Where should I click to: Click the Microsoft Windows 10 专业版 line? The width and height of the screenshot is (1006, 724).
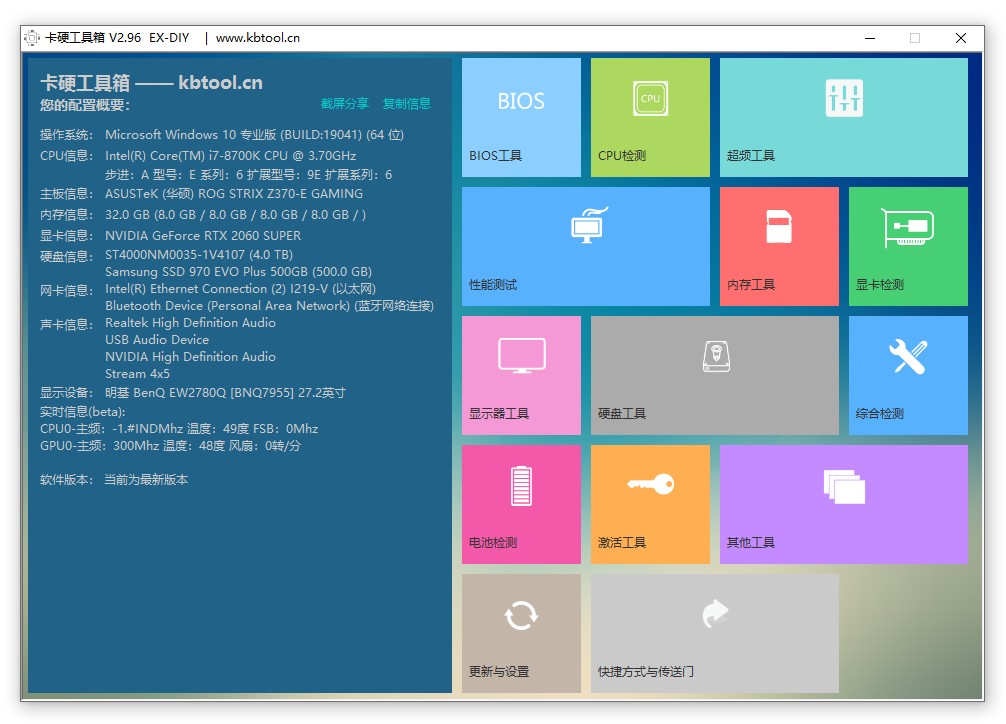pyautogui.click(x=254, y=135)
